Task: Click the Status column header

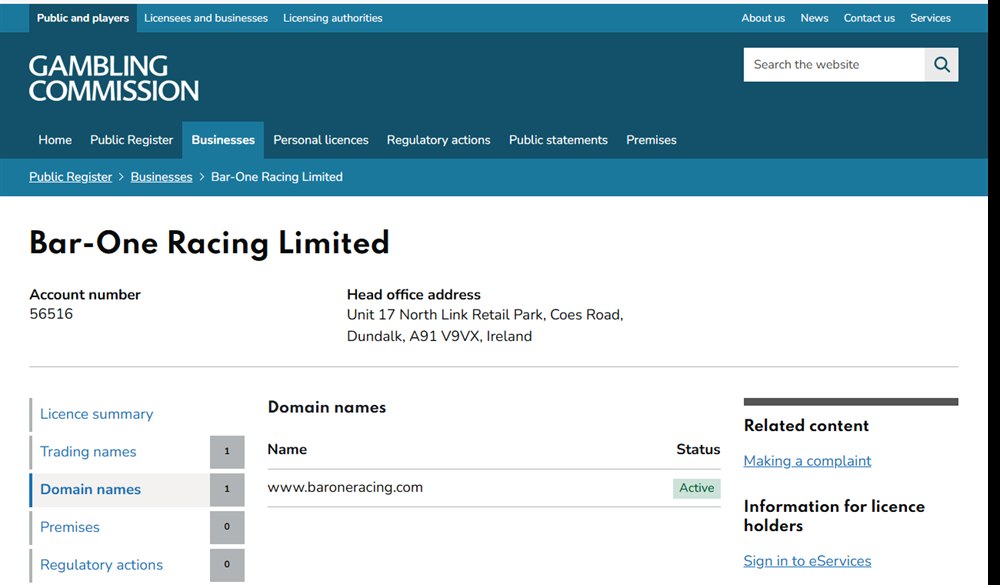Action: tap(698, 449)
